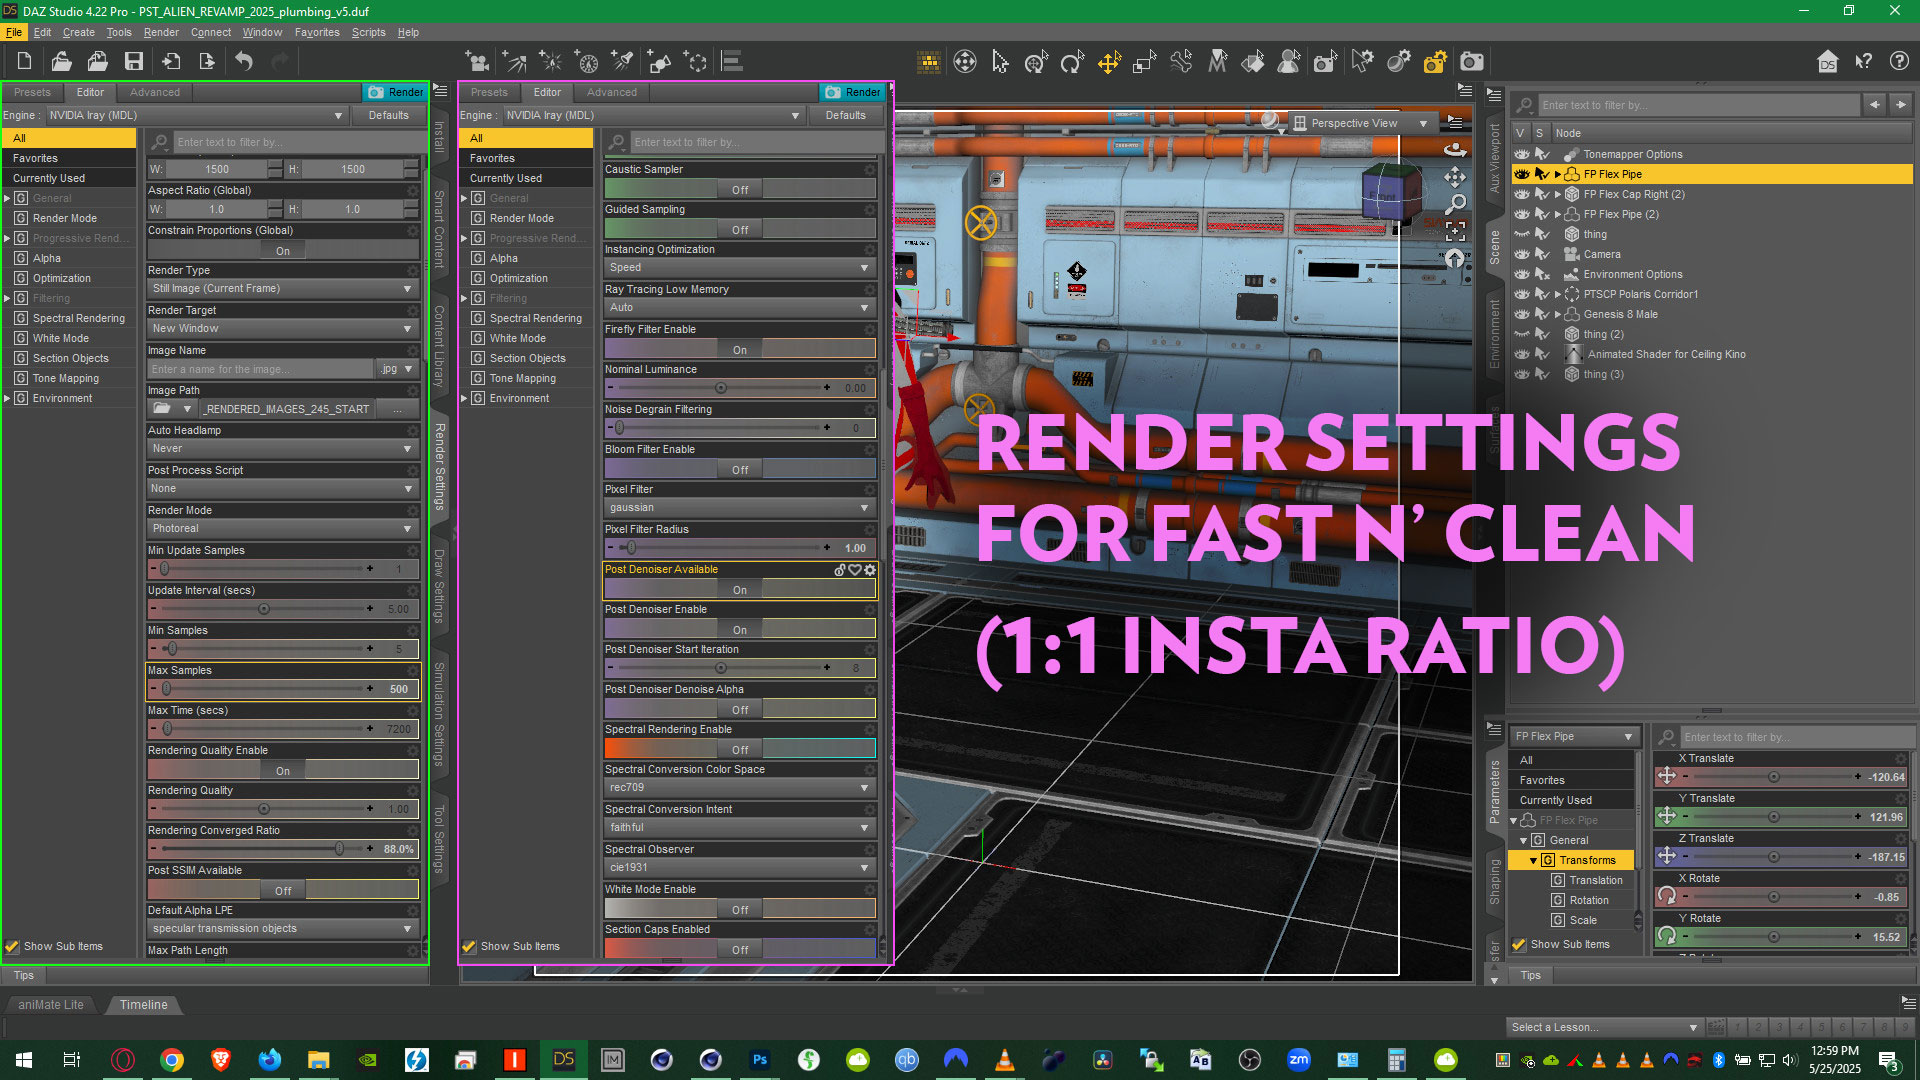This screenshot has height=1080, width=1920.
Task: Expand the PTSCP Polaris Corridor1 node
Action: (1557, 294)
